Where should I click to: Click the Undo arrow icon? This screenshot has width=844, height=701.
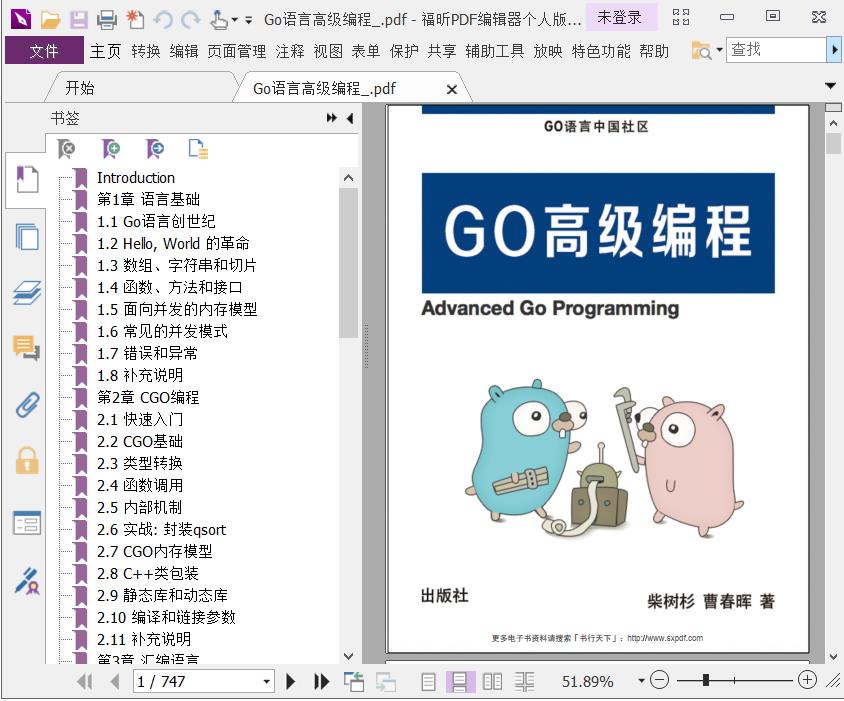tap(163, 20)
